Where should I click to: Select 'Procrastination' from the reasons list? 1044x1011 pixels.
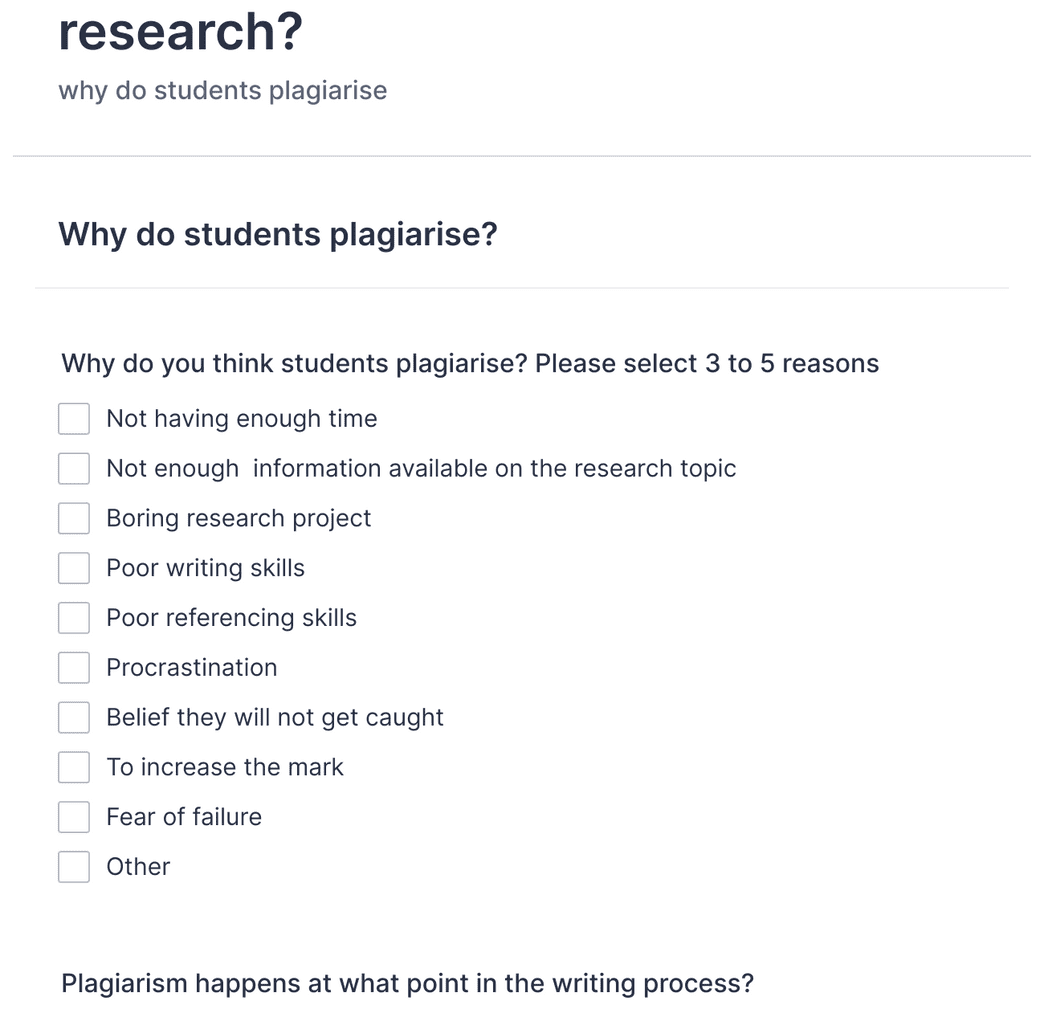74,667
